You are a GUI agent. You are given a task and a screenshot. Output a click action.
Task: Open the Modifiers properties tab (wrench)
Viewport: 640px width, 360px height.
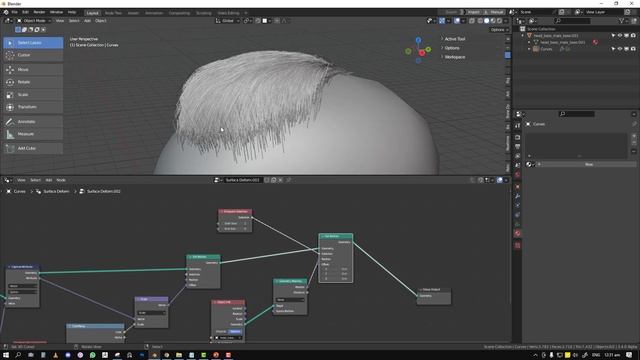[x=518, y=196]
